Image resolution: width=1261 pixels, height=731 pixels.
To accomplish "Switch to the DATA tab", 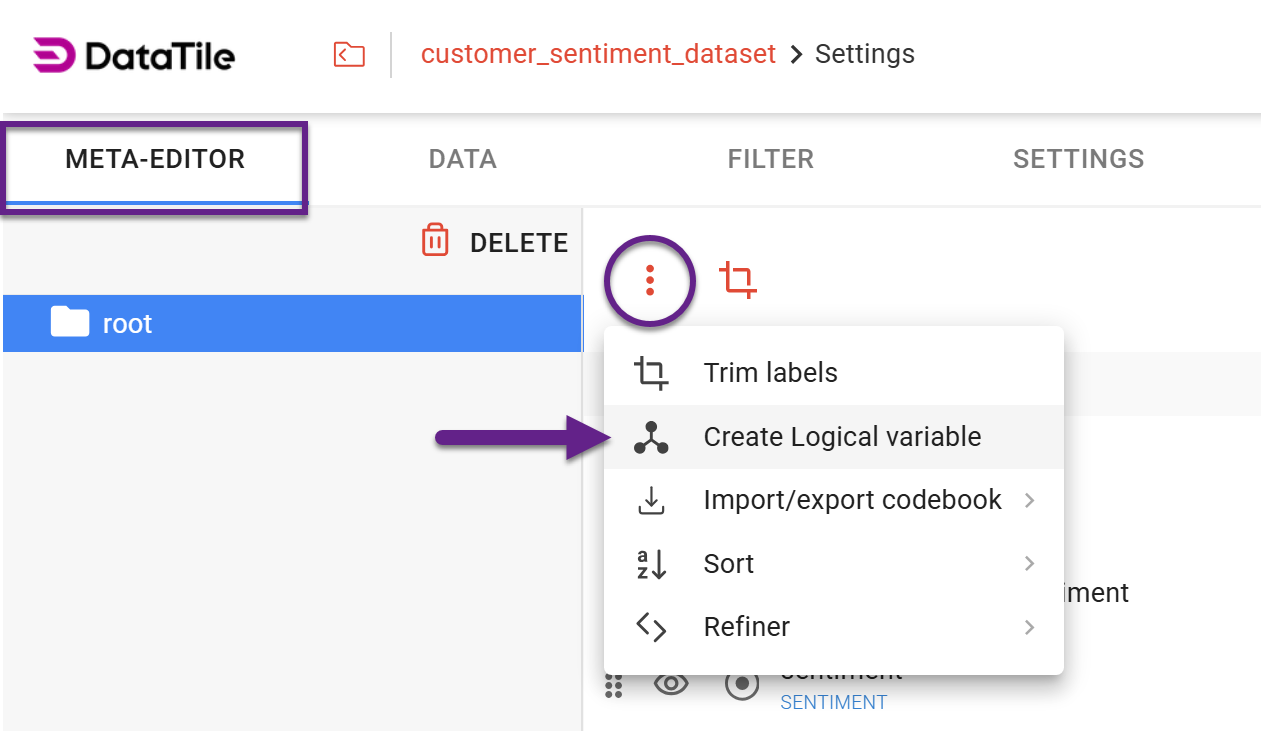I will tap(462, 159).
